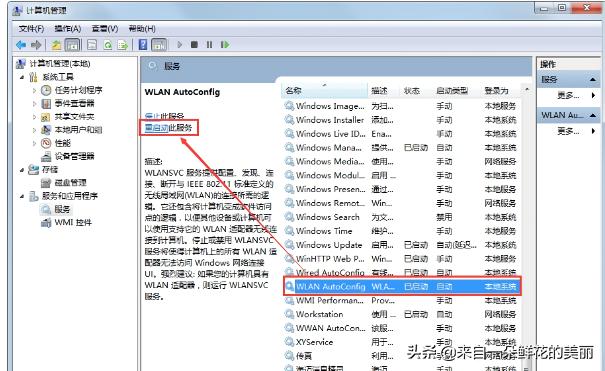Click the 任务计划程序 clock icon
The width and height of the screenshot is (605, 371).
(x=46, y=90)
